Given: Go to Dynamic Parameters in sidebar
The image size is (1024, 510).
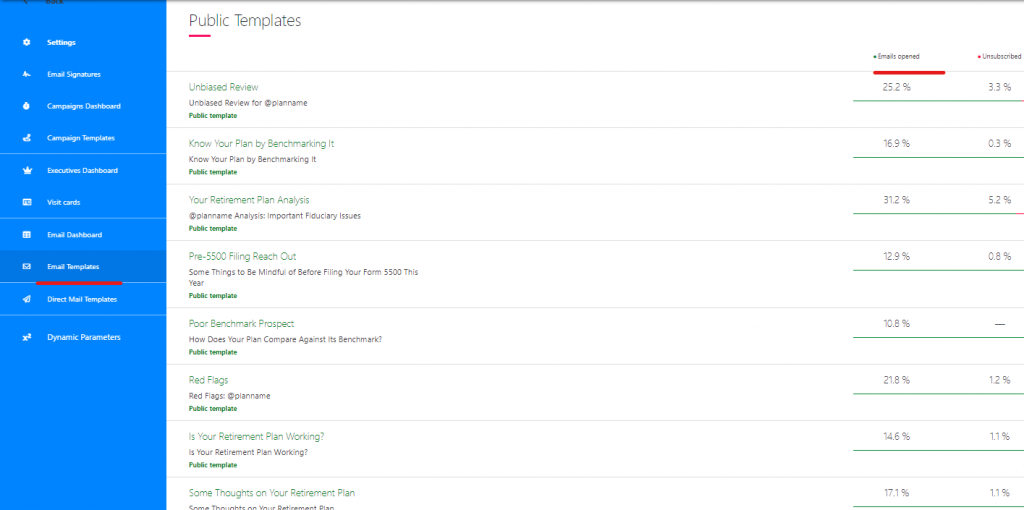Looking at the screenshot, I should coord(83,337).
